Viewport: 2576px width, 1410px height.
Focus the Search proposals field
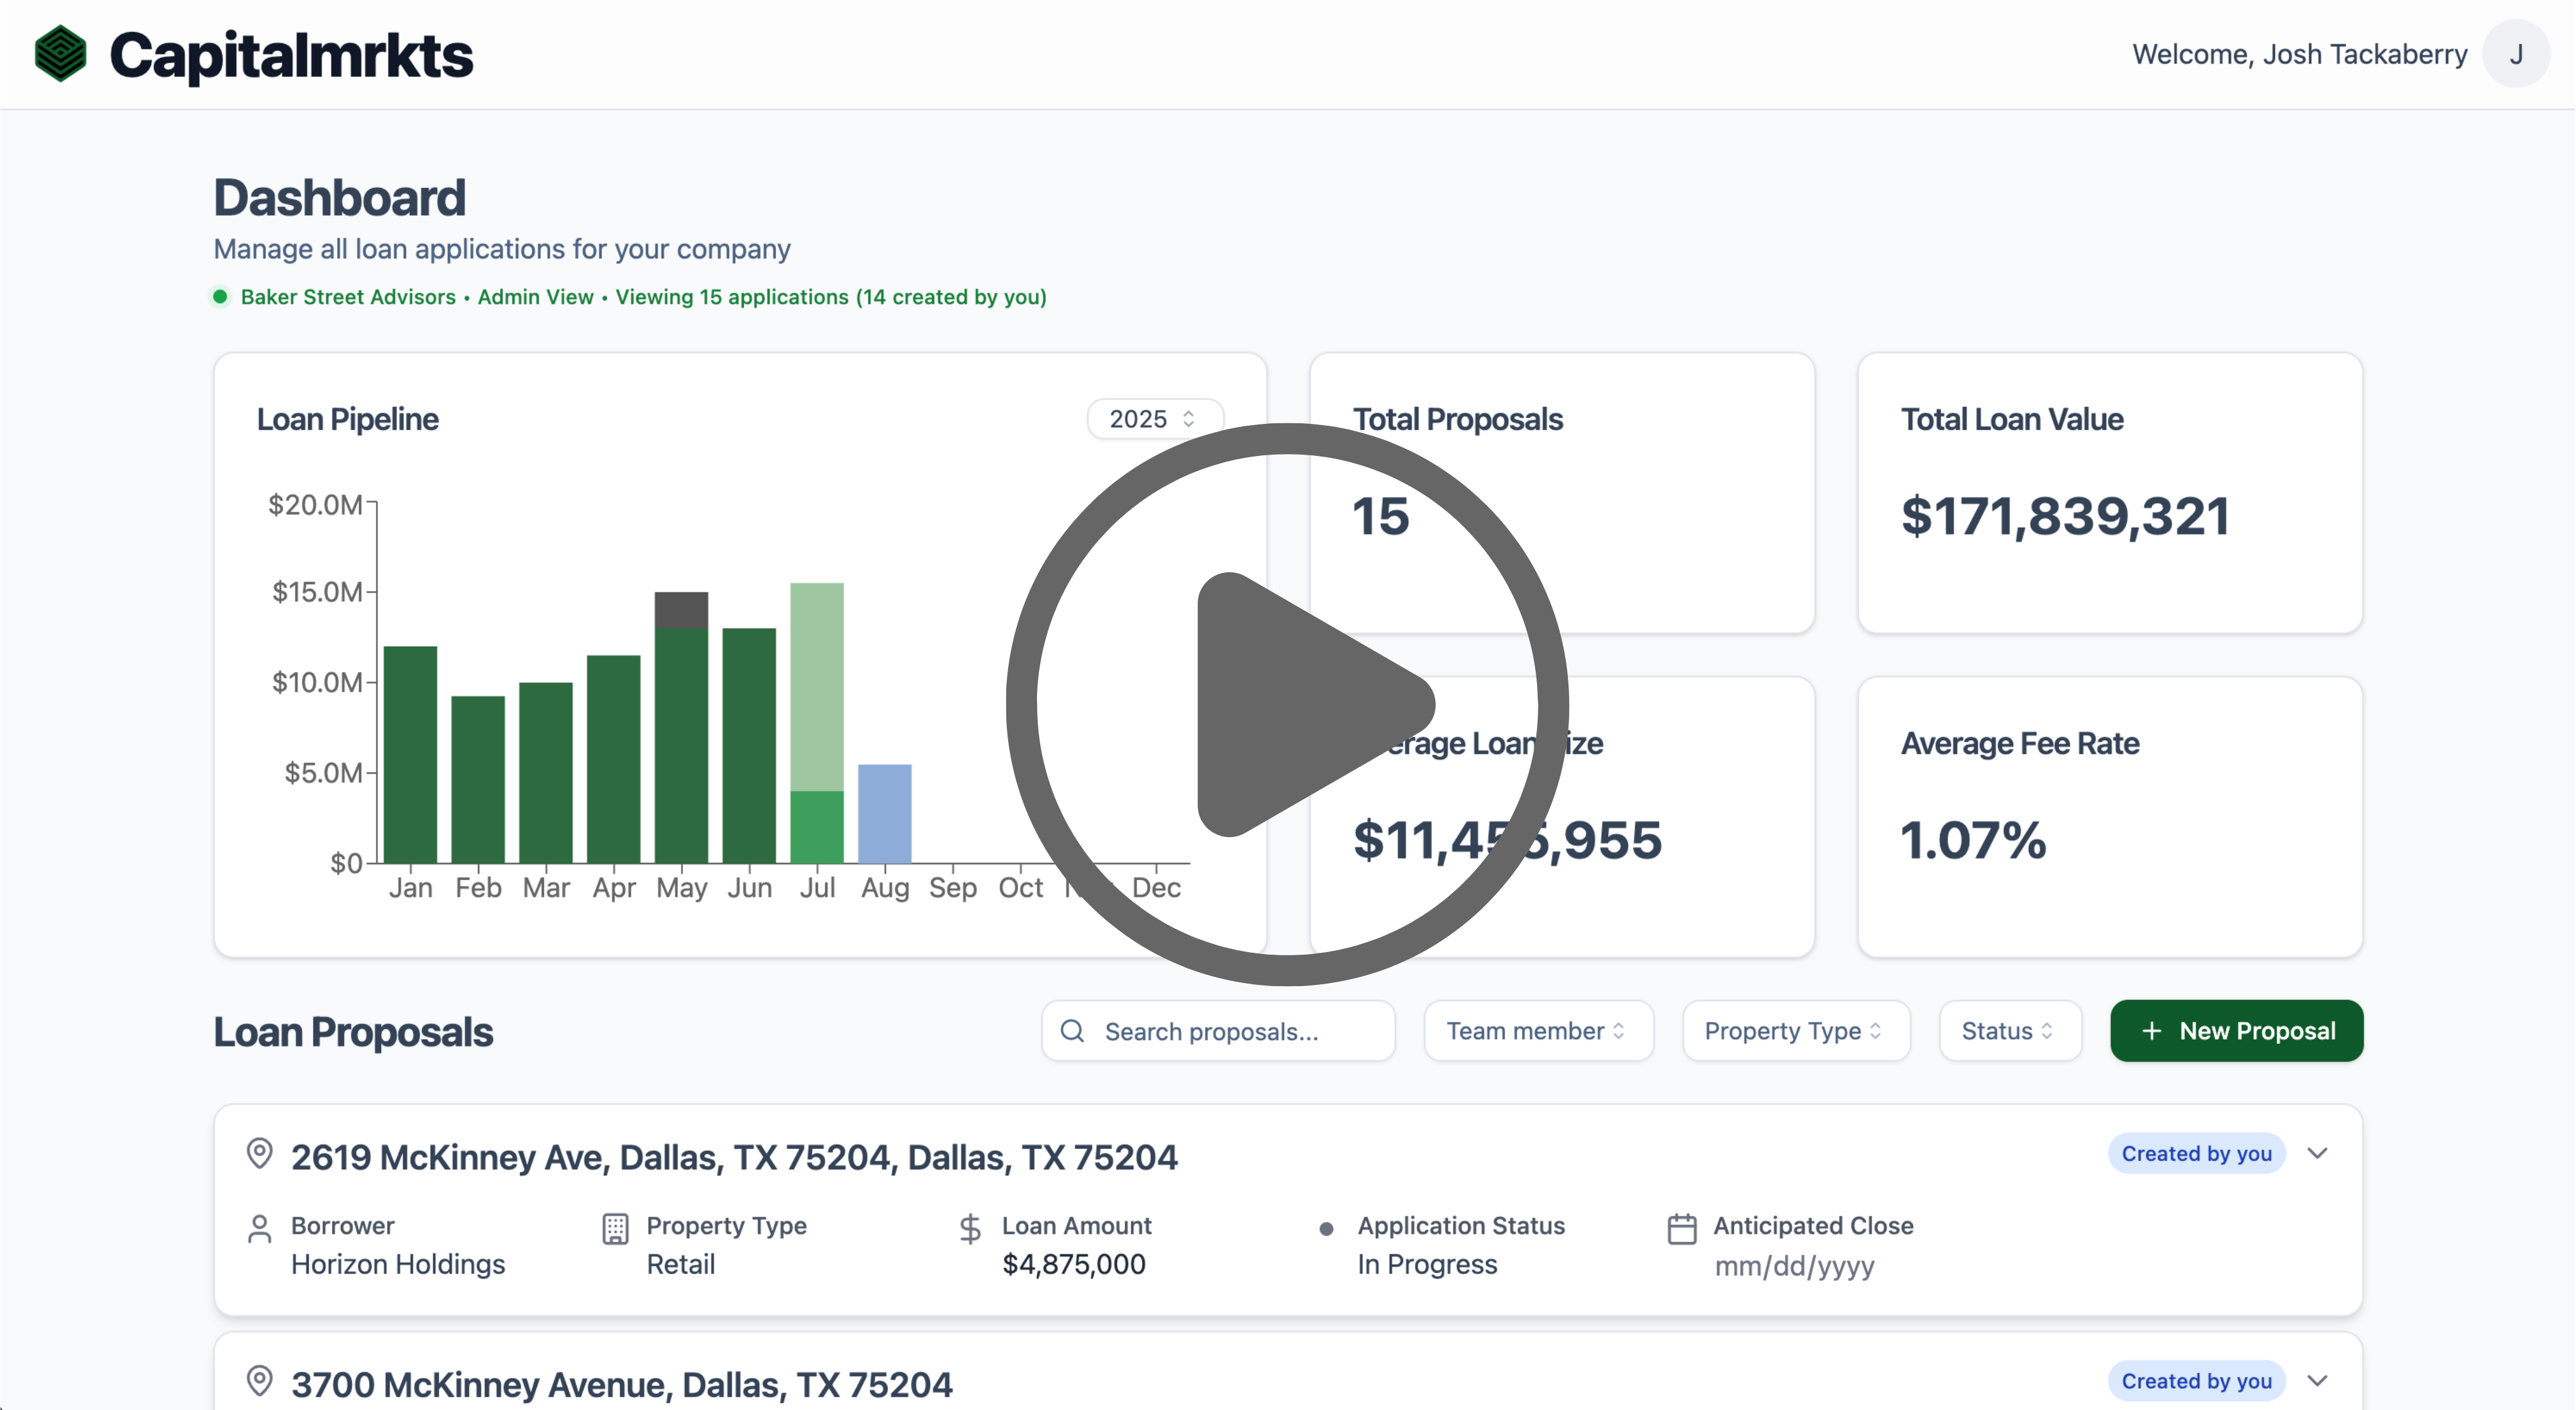tap(1218, 1031)
